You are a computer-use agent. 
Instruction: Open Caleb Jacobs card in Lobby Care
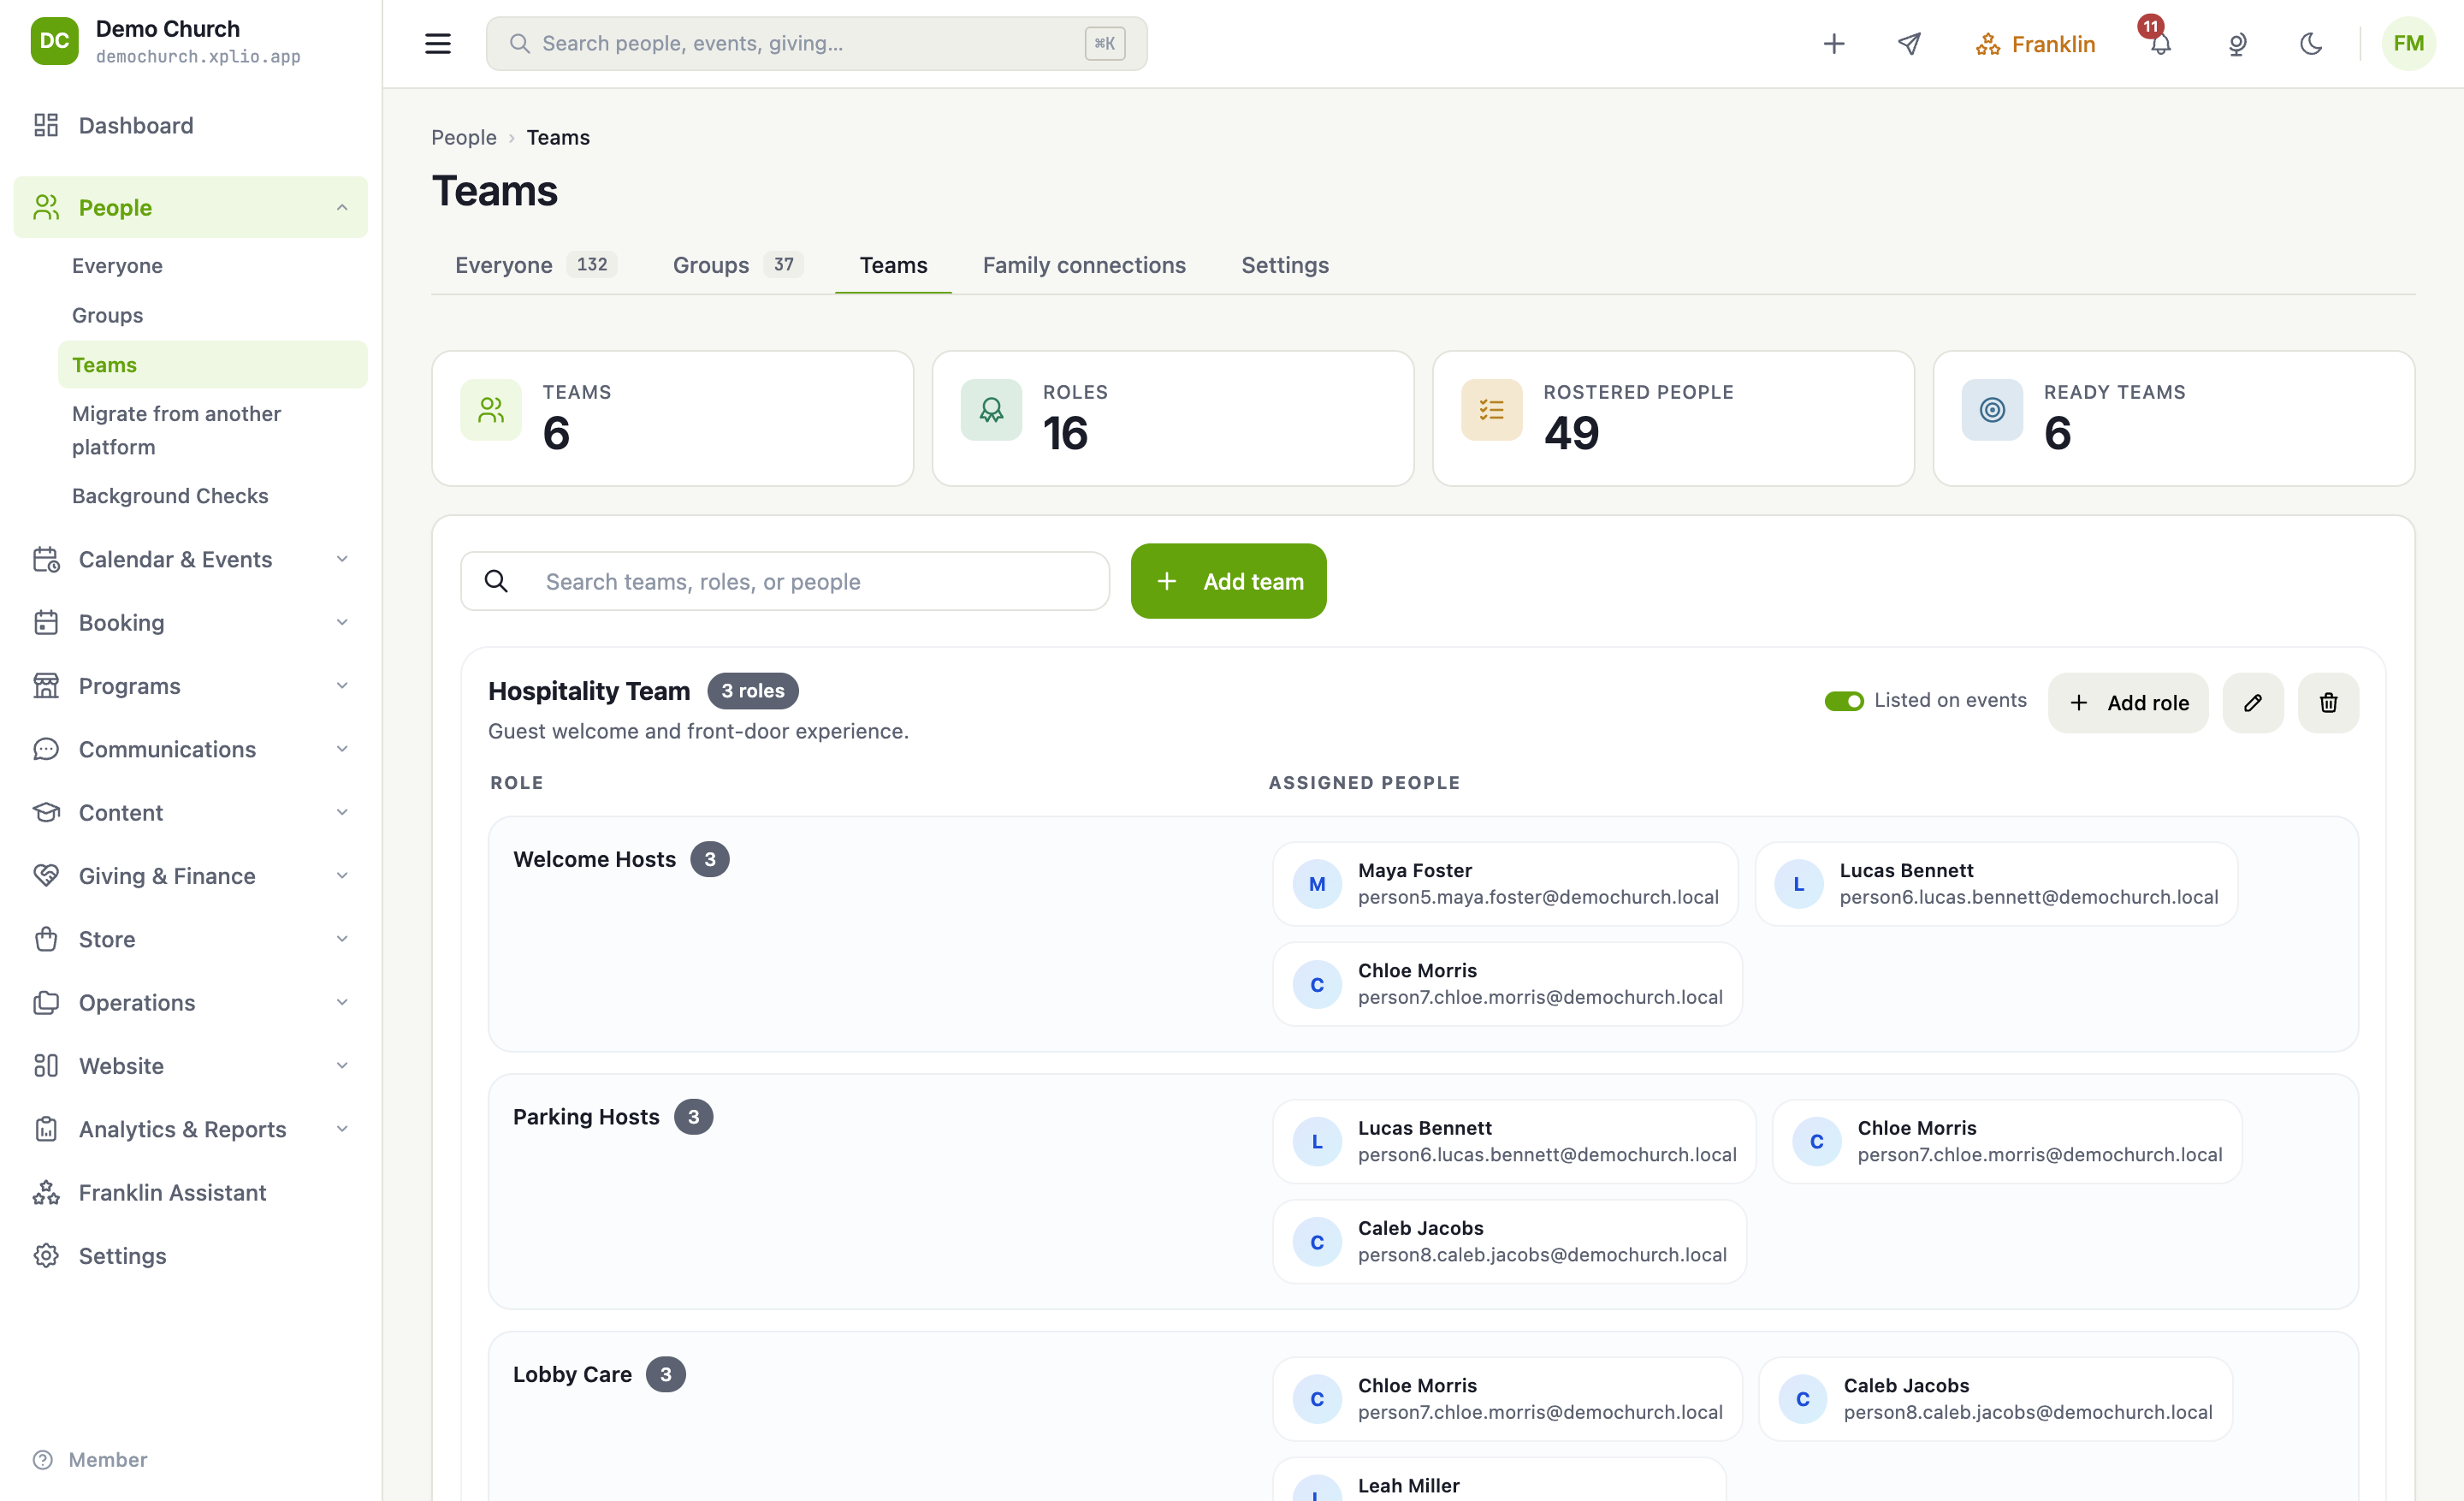[x=1994, y=1398]
